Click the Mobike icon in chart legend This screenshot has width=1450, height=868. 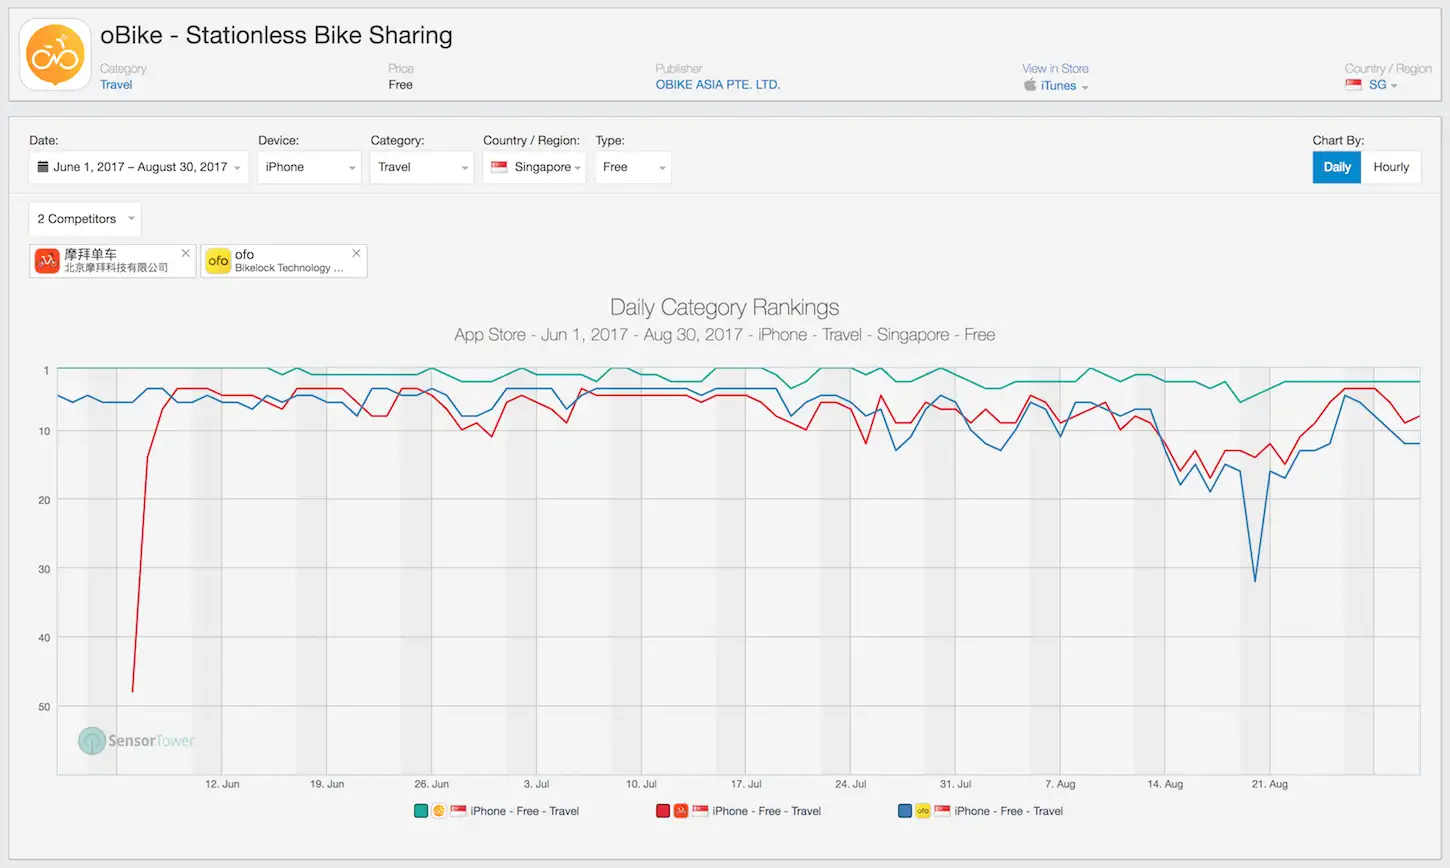pyautogui.click(x=681, y=811)
